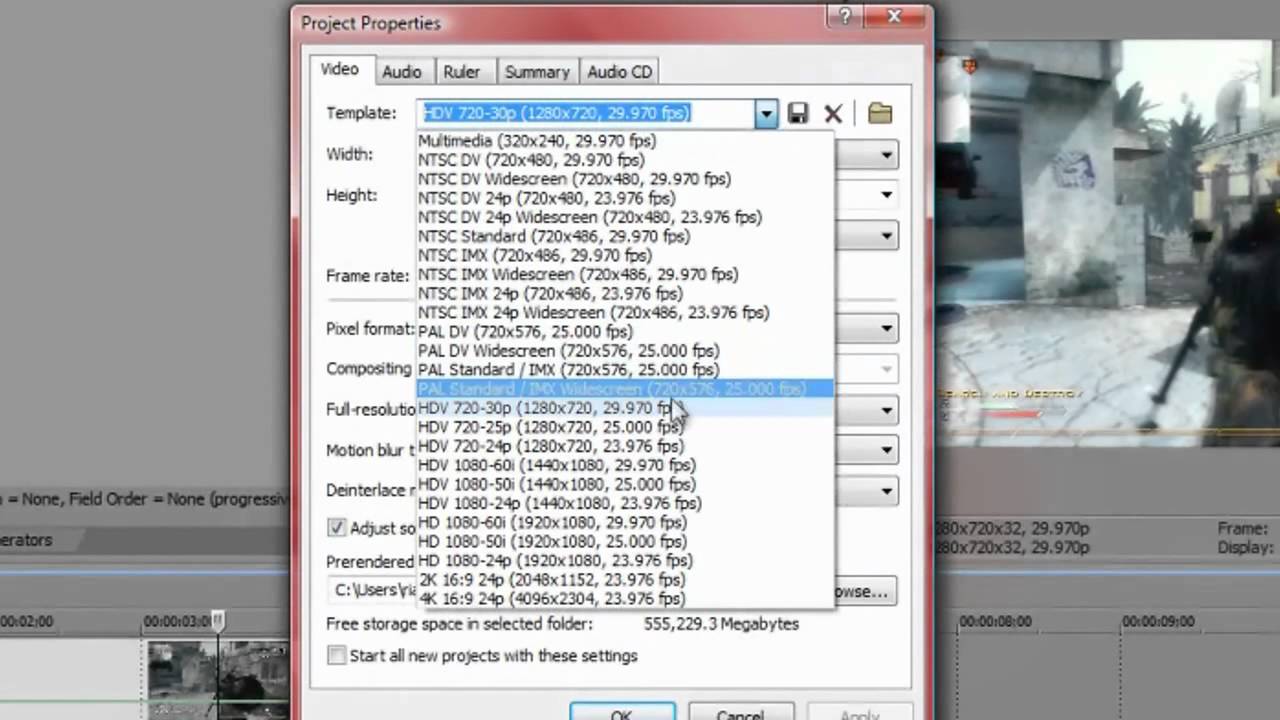Pick NTSC DV 24p (720x480, 23.976 fps)
This screenshot has width=1280, height=720.
click(x=624, y=198)
